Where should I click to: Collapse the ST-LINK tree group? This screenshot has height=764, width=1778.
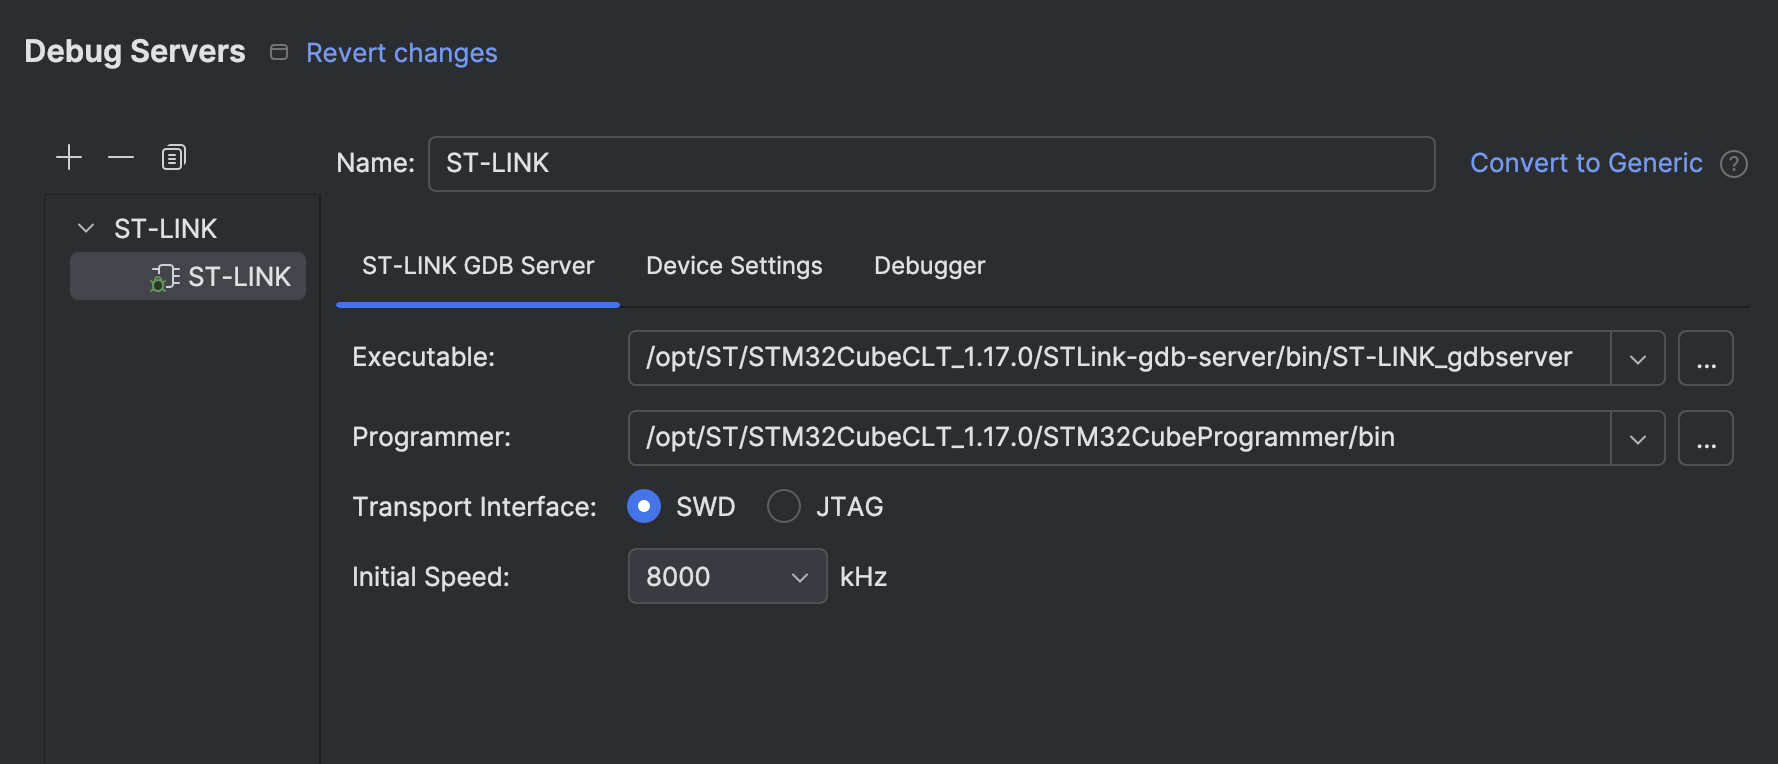click(x=86, y=229)
